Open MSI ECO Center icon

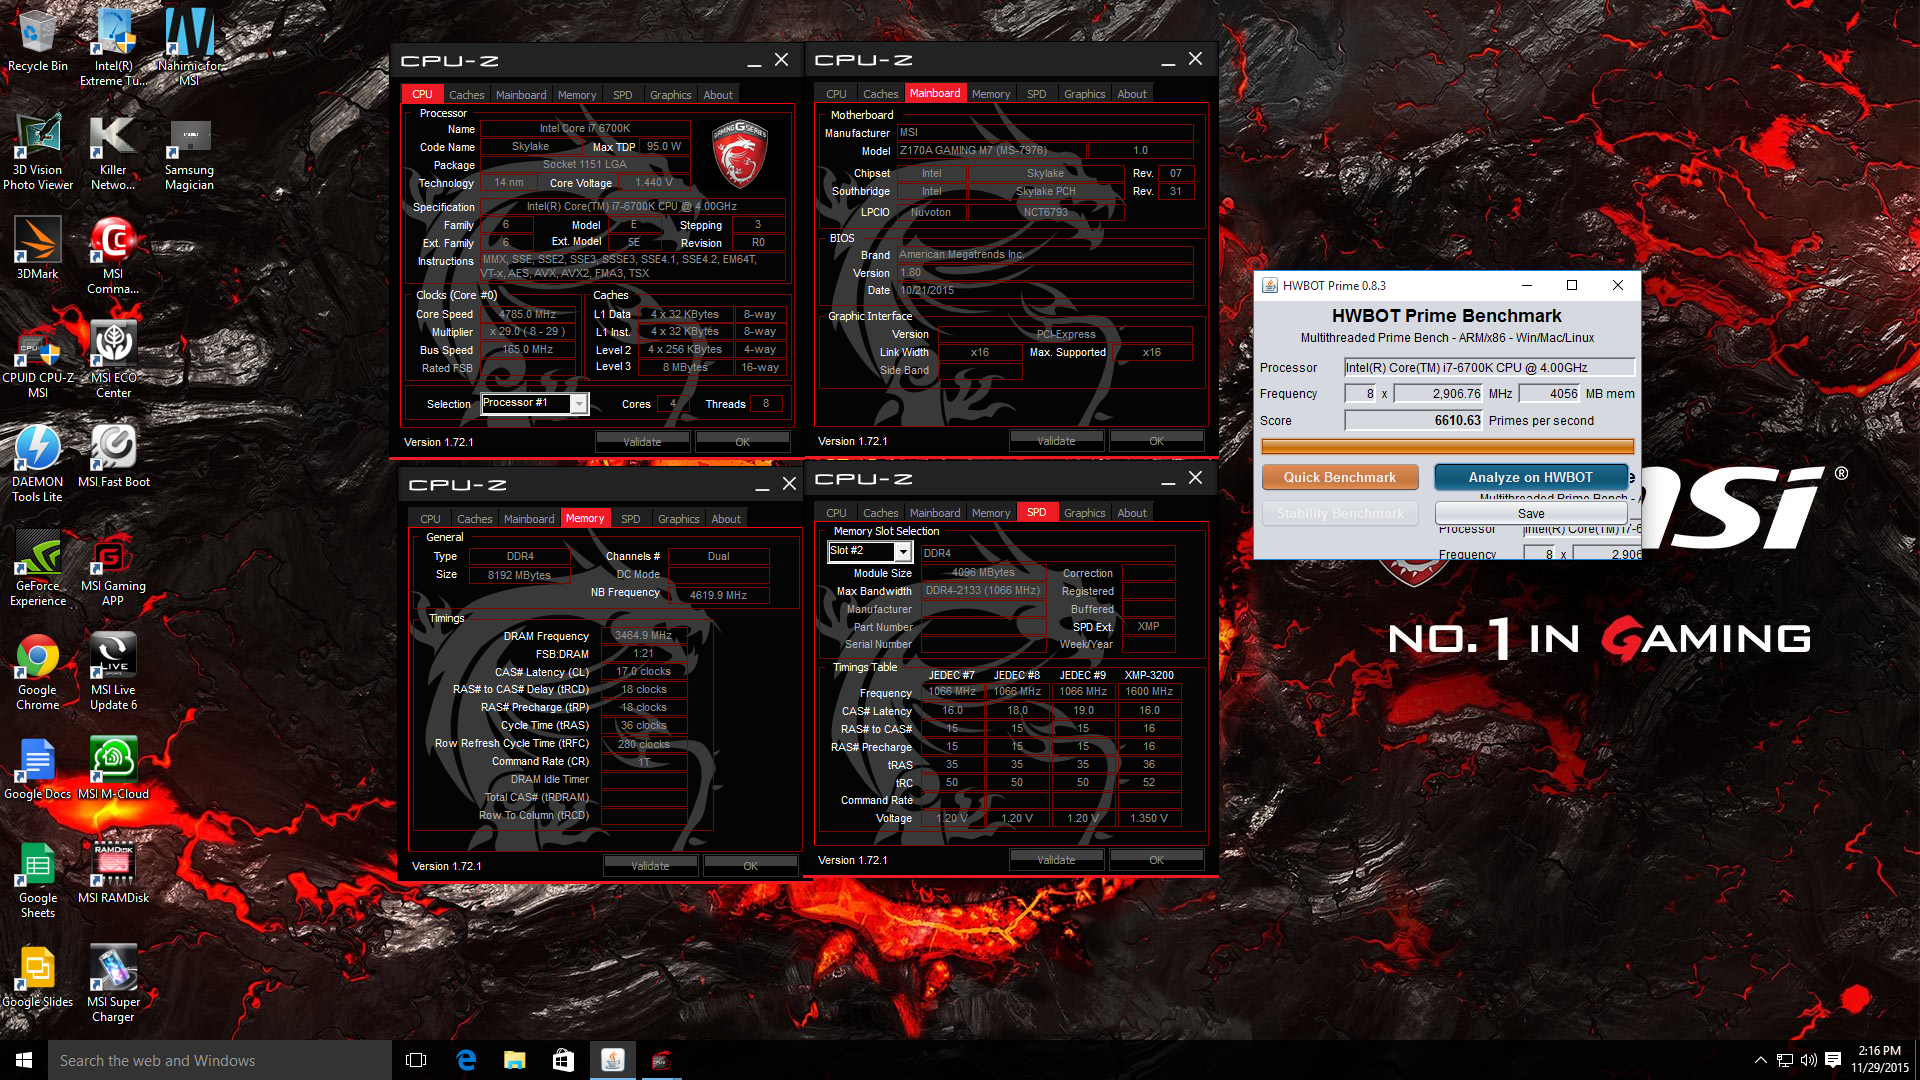[x=113, y=358]
